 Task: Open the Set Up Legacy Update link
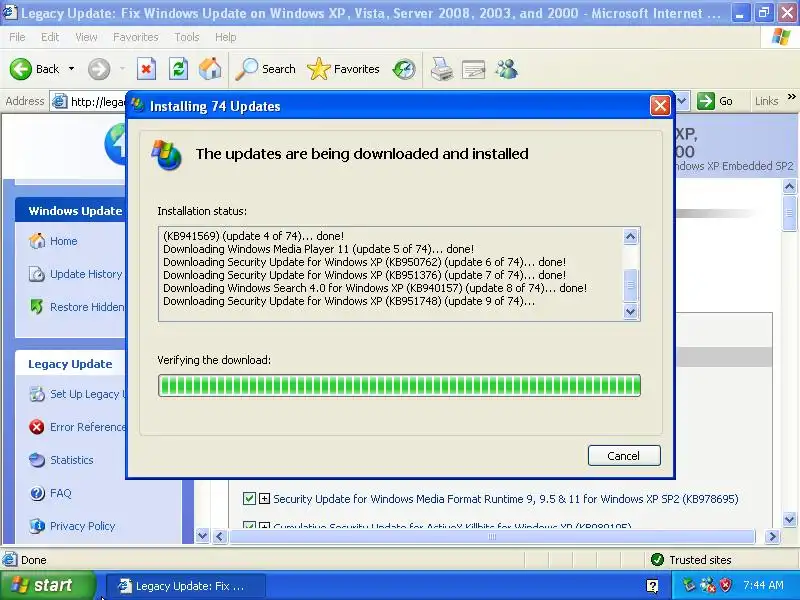(87, 394)
